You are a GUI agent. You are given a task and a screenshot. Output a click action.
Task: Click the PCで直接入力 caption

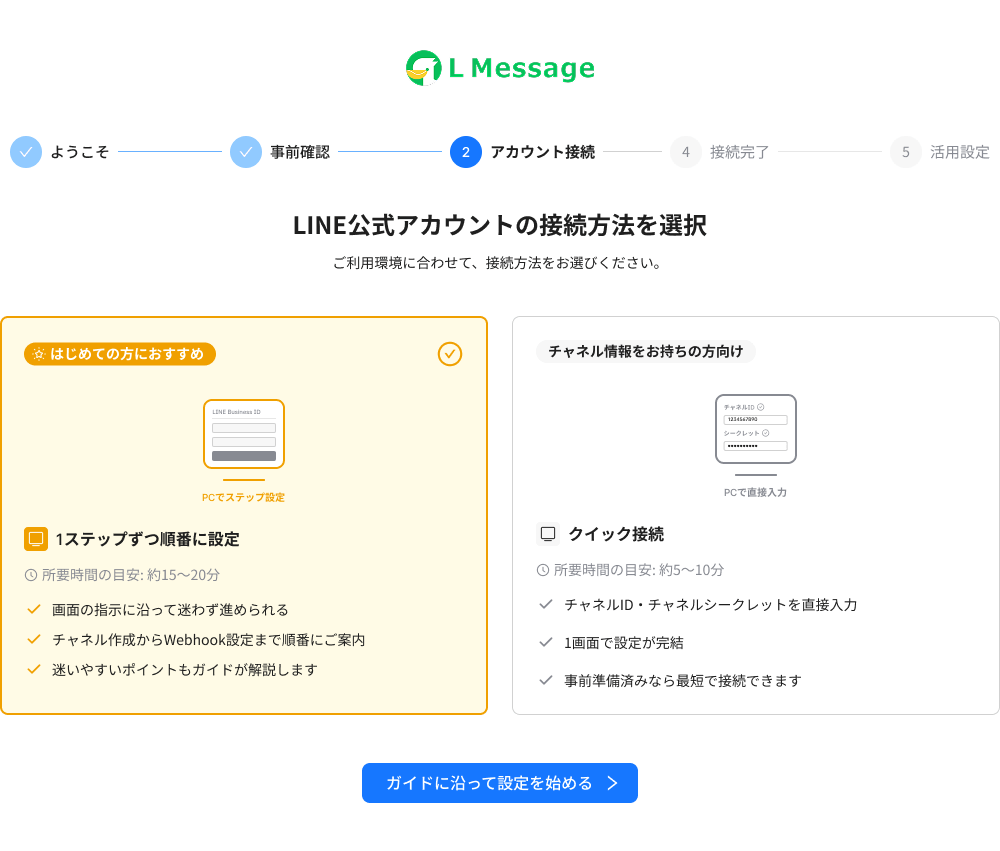[x=756, y=492]
